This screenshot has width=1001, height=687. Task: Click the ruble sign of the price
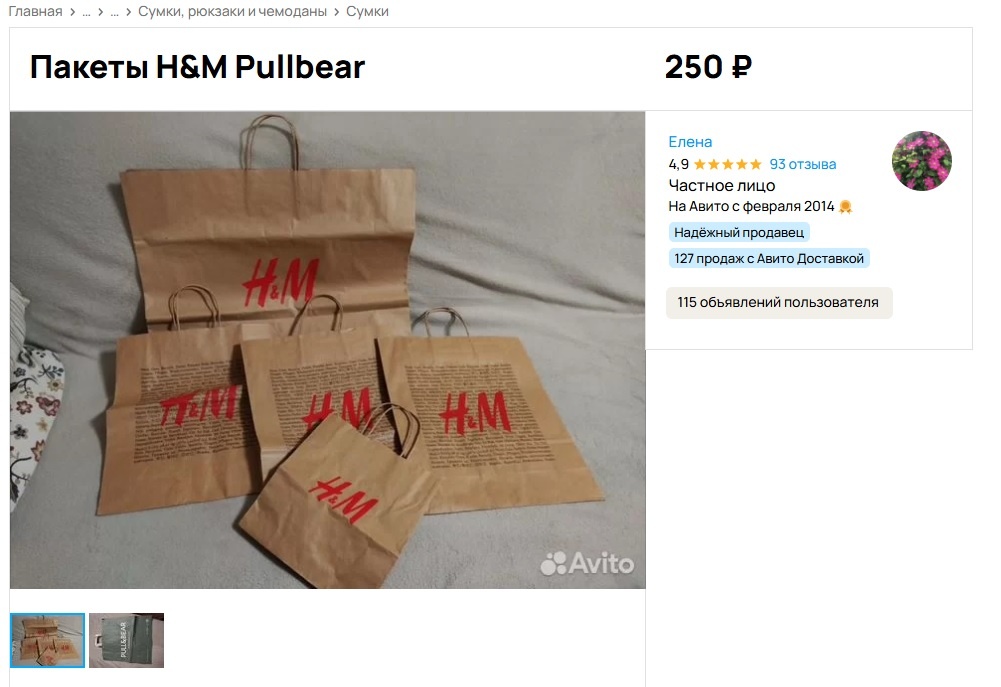(741, 67)
